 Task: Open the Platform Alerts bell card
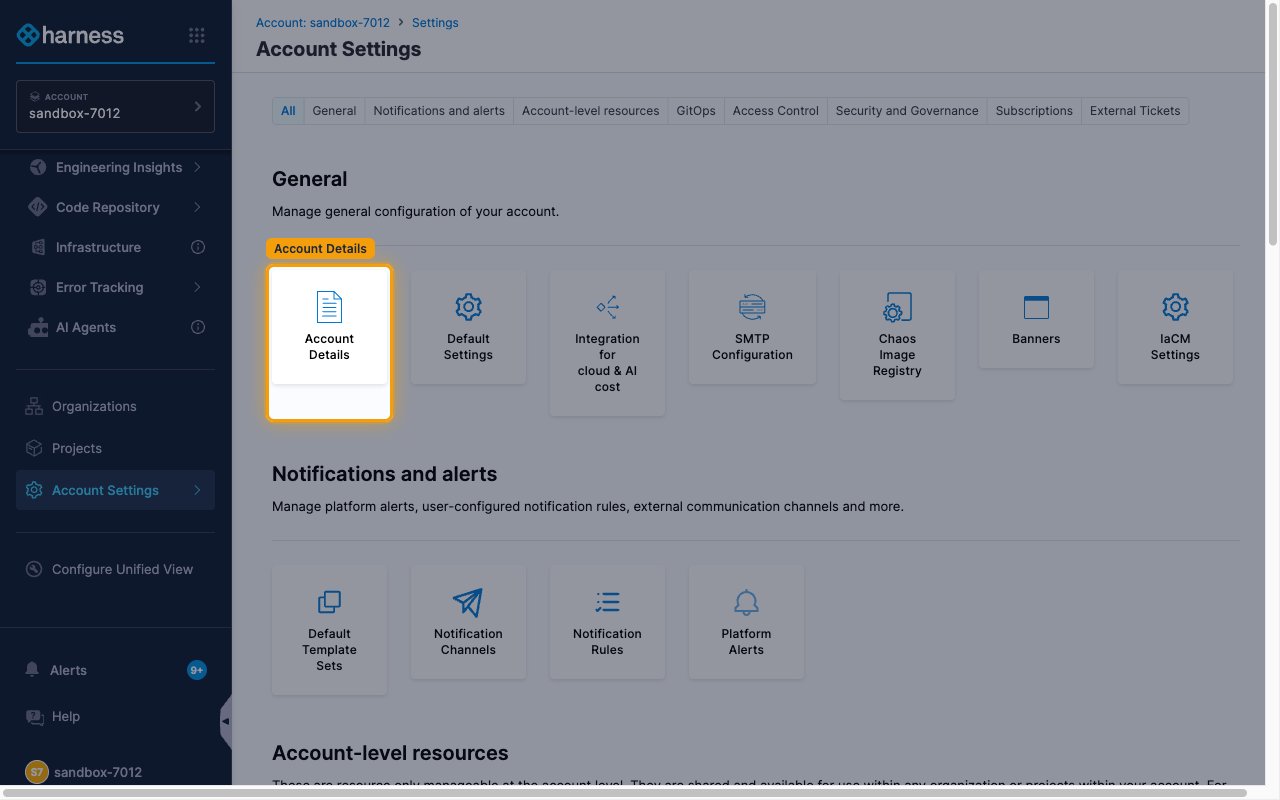tap(746, 621)
